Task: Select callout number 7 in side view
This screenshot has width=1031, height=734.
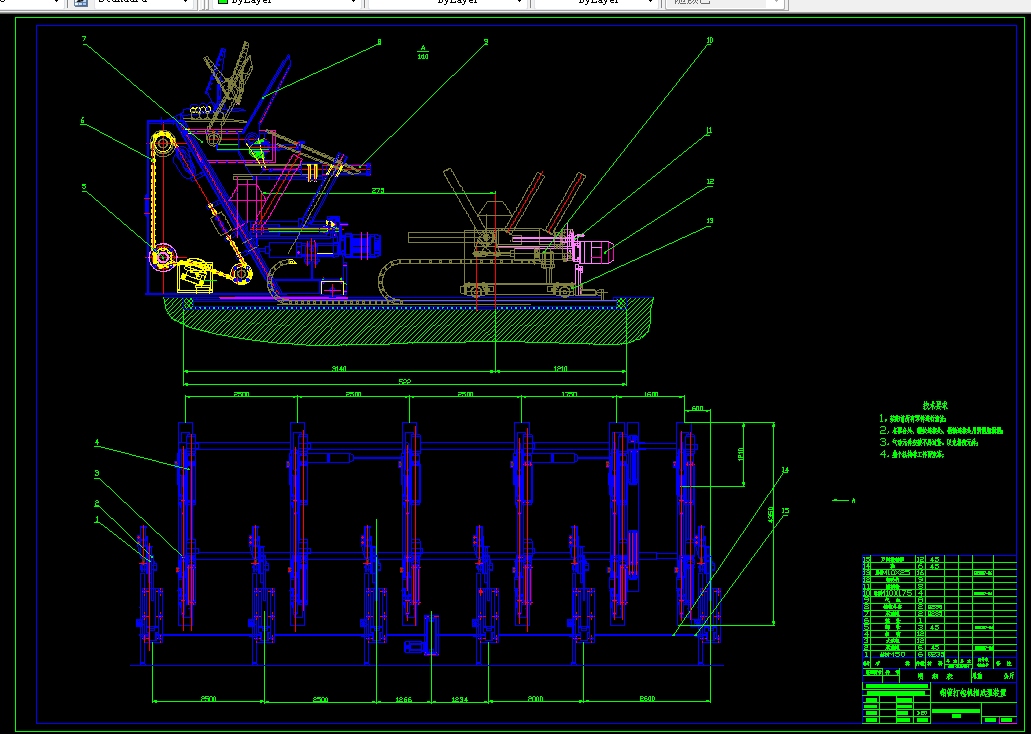Action: (x=84, y=40)
